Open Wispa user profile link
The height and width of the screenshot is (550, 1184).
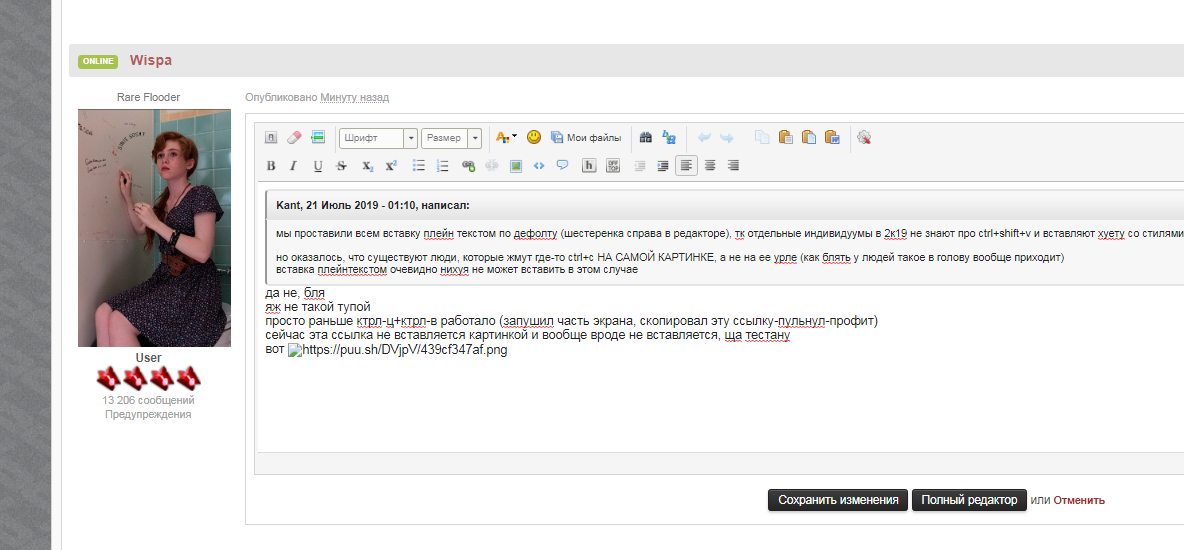(x=150, y=60)
